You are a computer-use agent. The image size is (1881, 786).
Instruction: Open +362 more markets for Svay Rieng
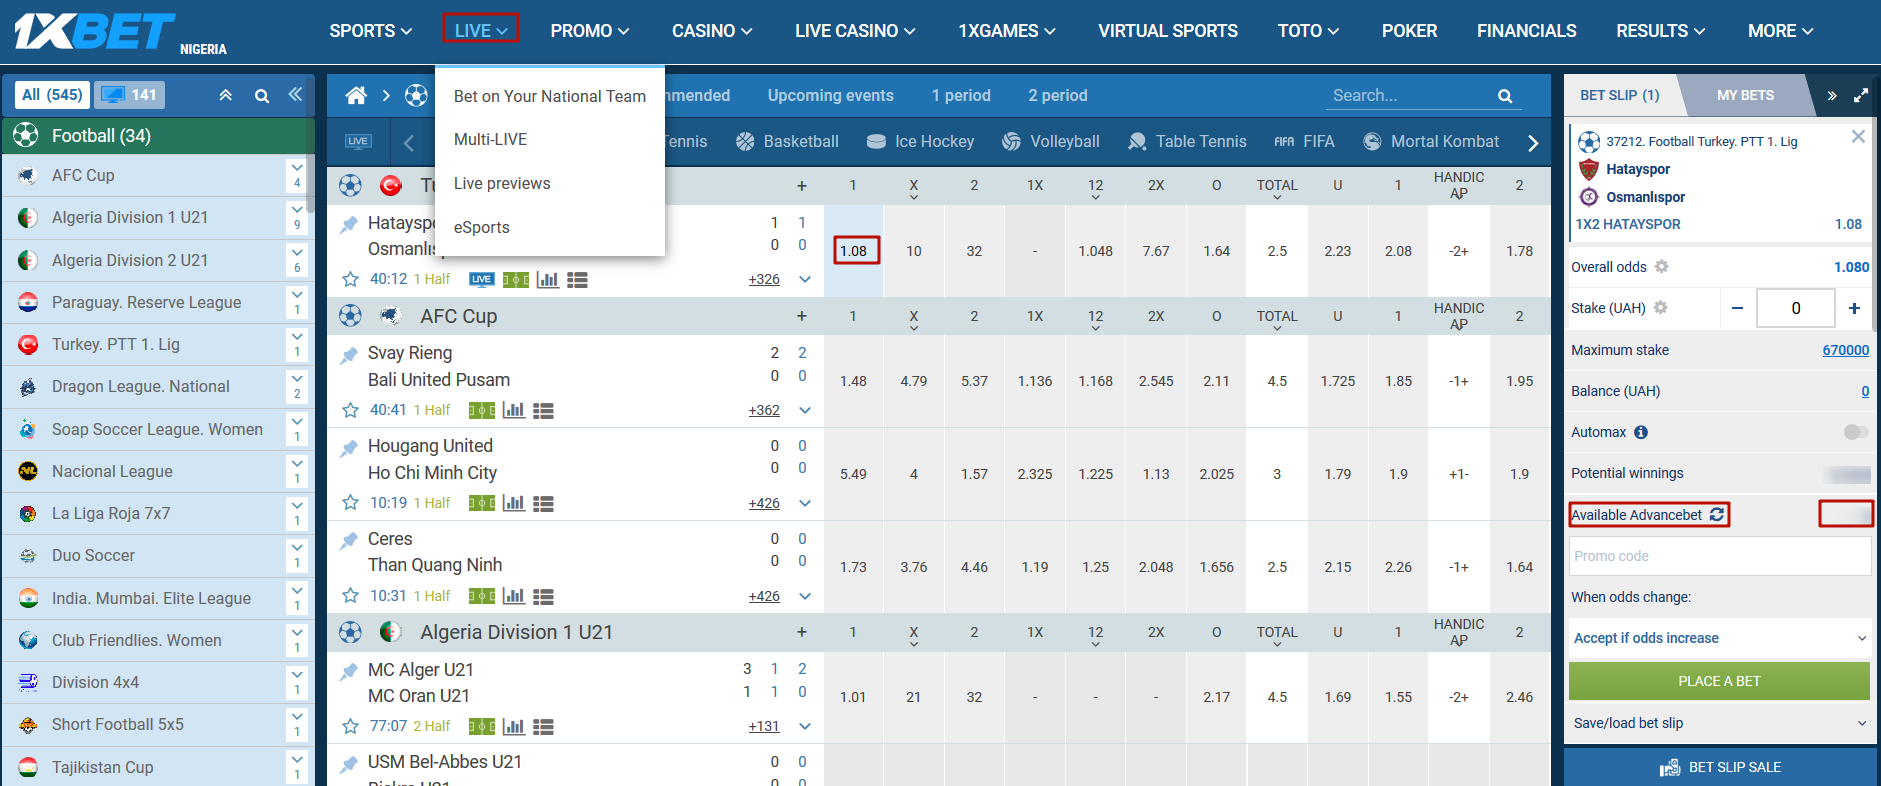[x=764, y=410]
